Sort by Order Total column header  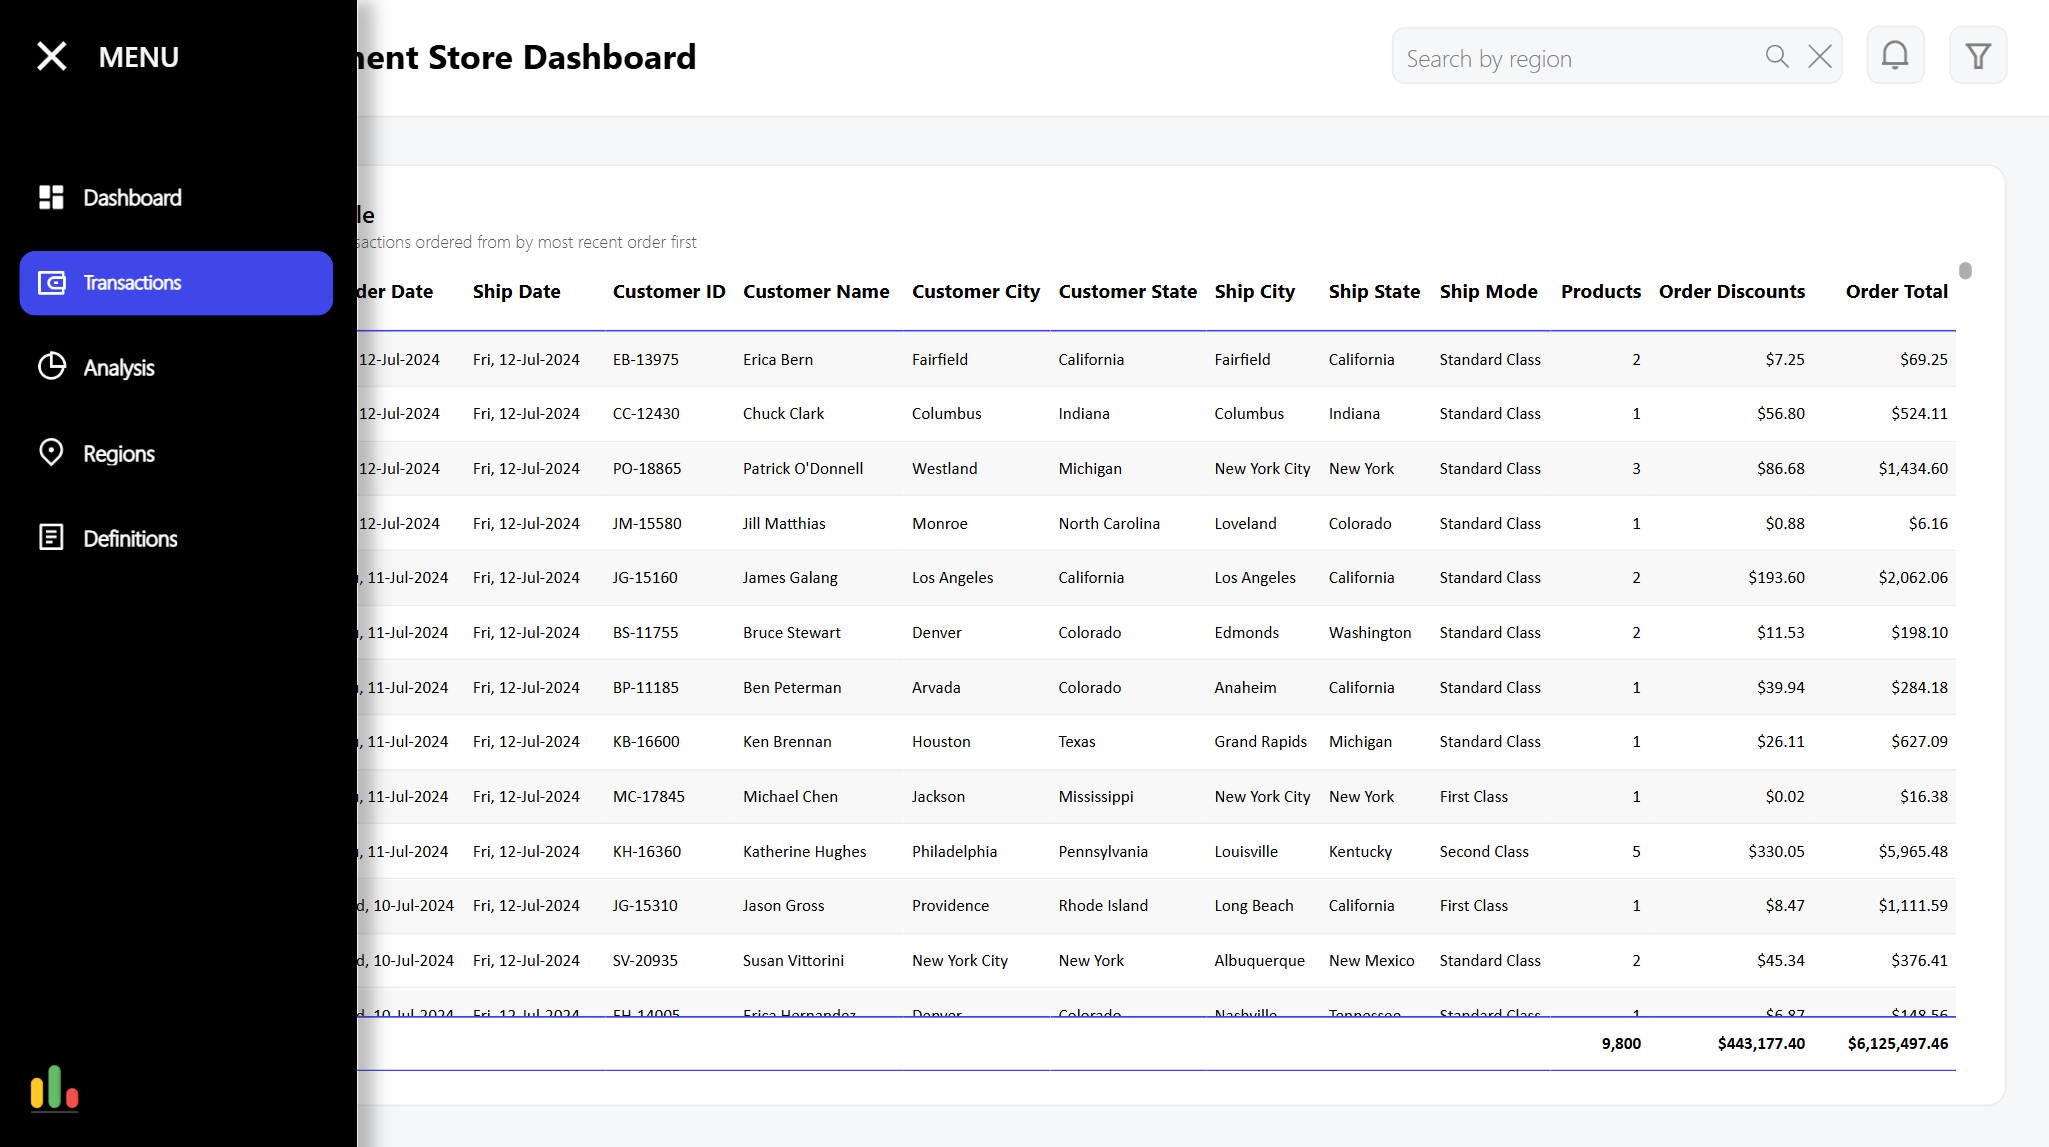[x=1897, y=292]
